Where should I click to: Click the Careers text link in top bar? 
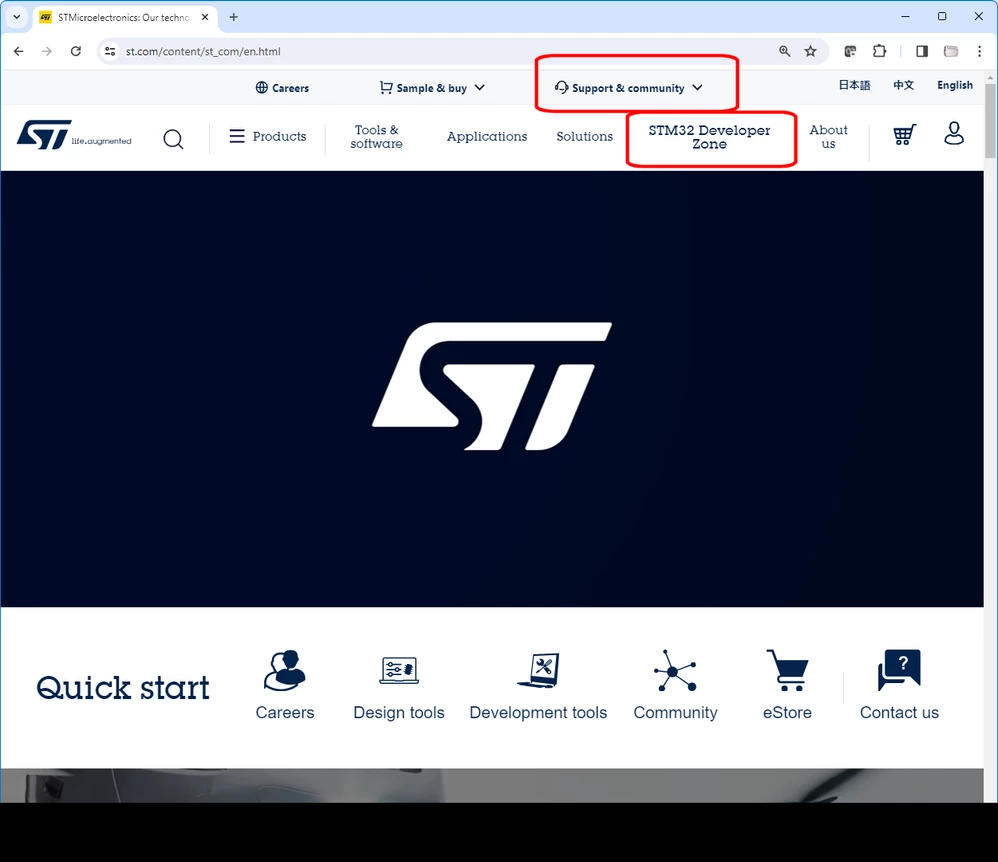point(290,88)
